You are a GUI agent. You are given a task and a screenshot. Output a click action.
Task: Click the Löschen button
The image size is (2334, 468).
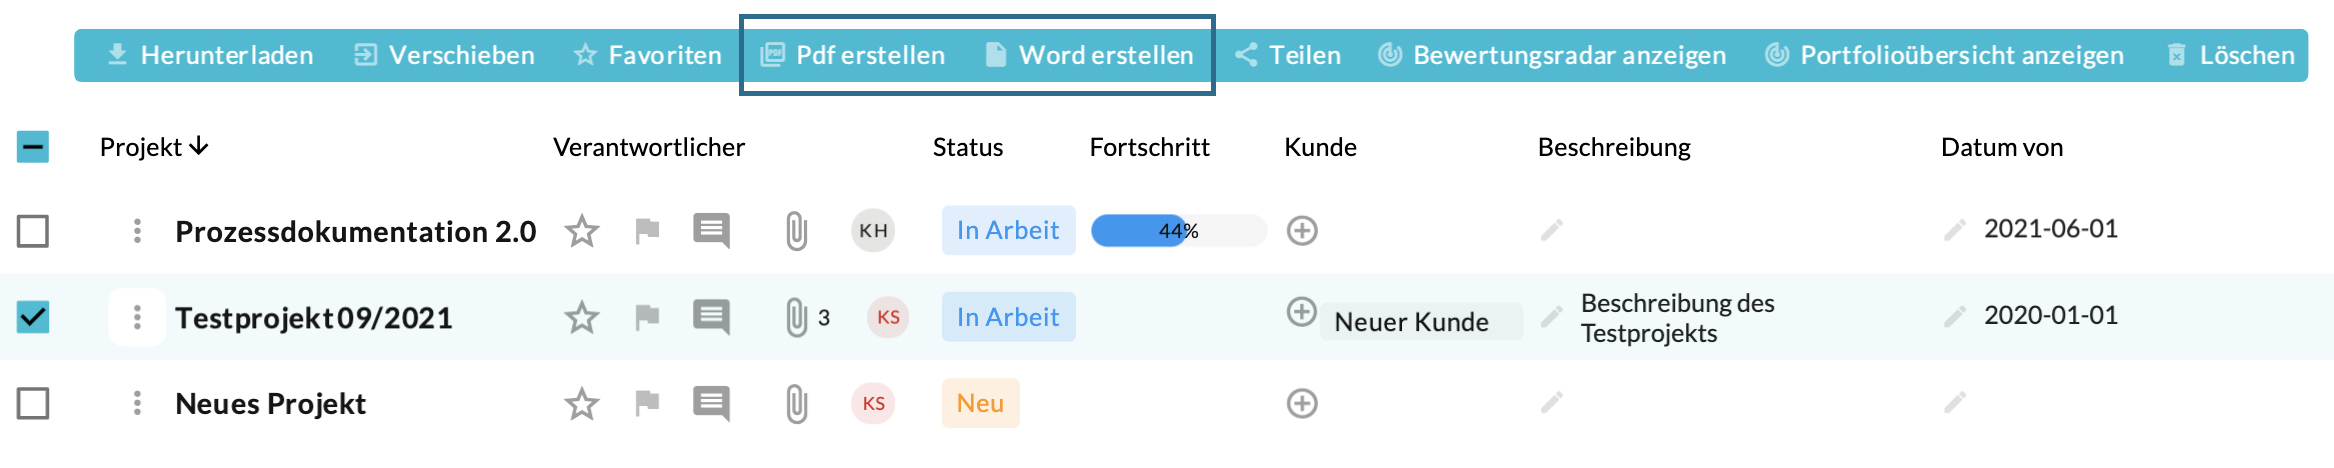click(x=2230, y=55)
